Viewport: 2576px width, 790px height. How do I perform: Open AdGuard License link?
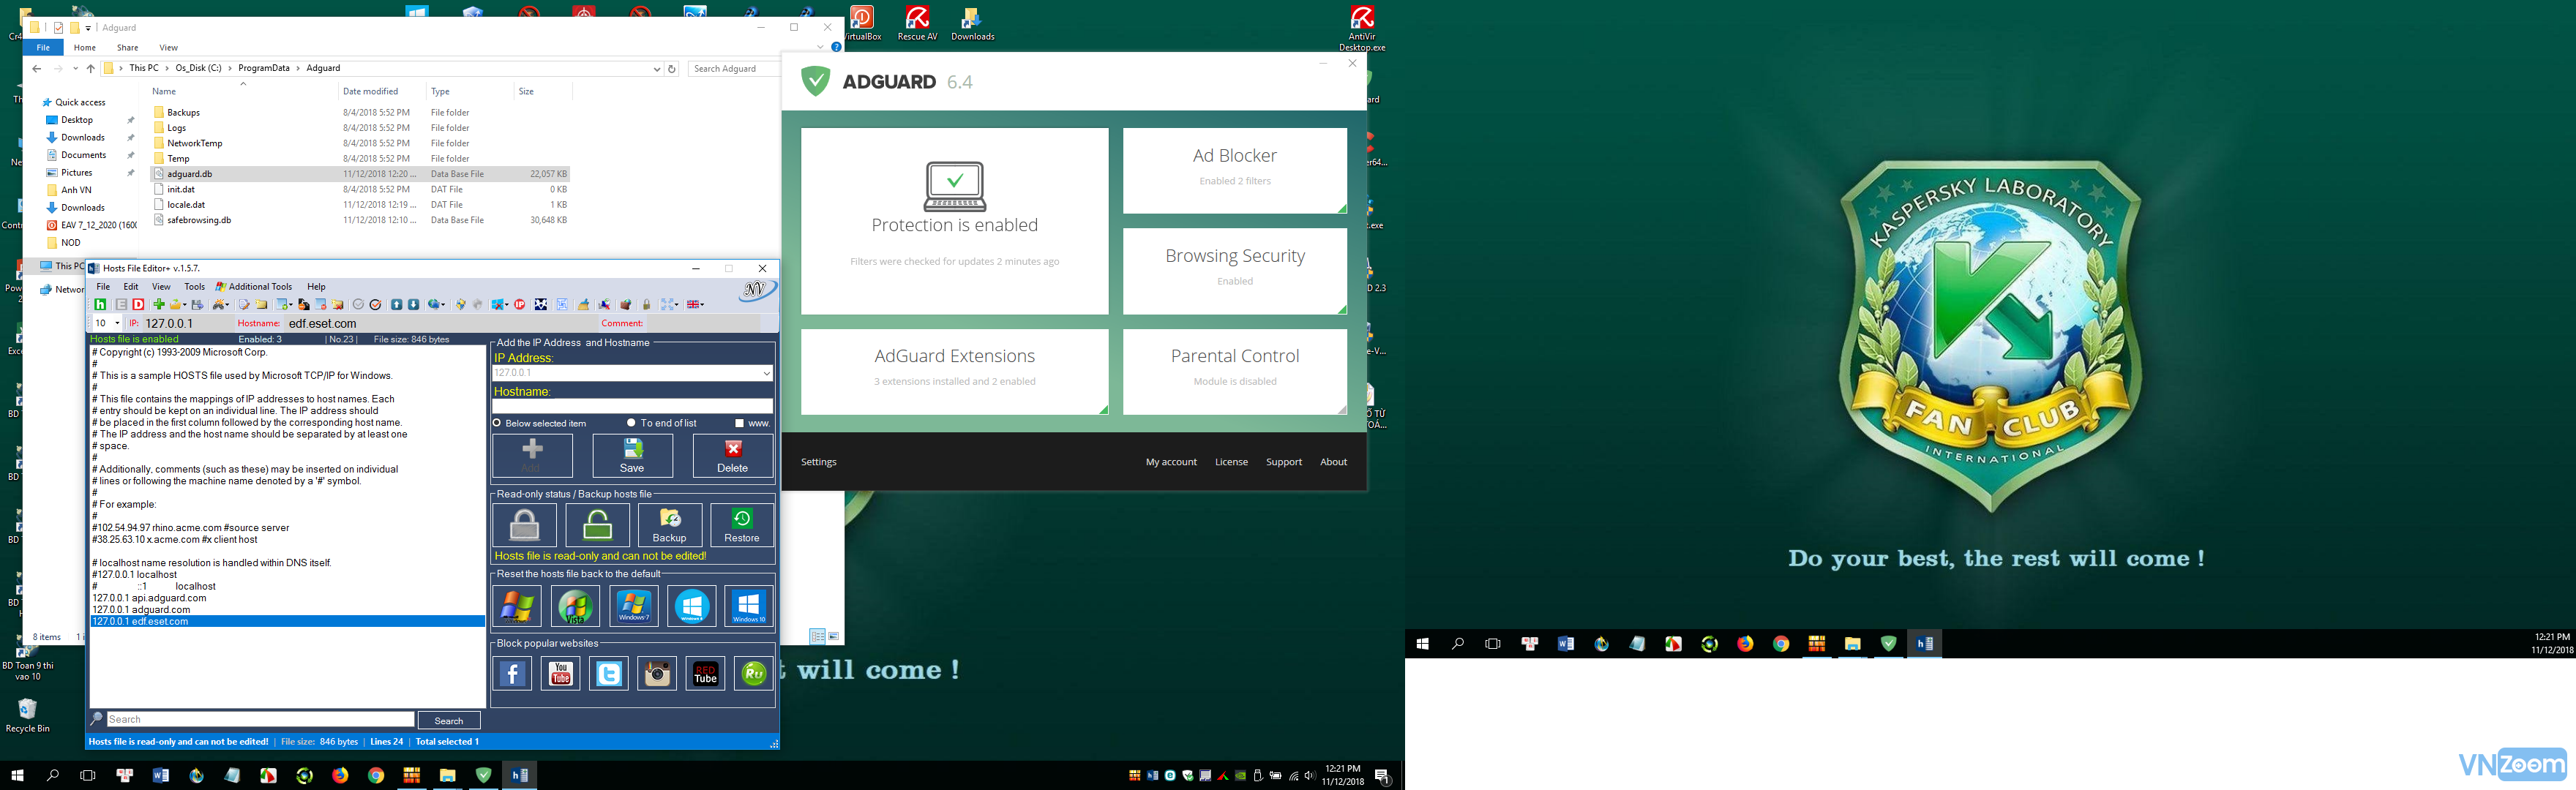pyautogui.click(x=1231, y=462)
